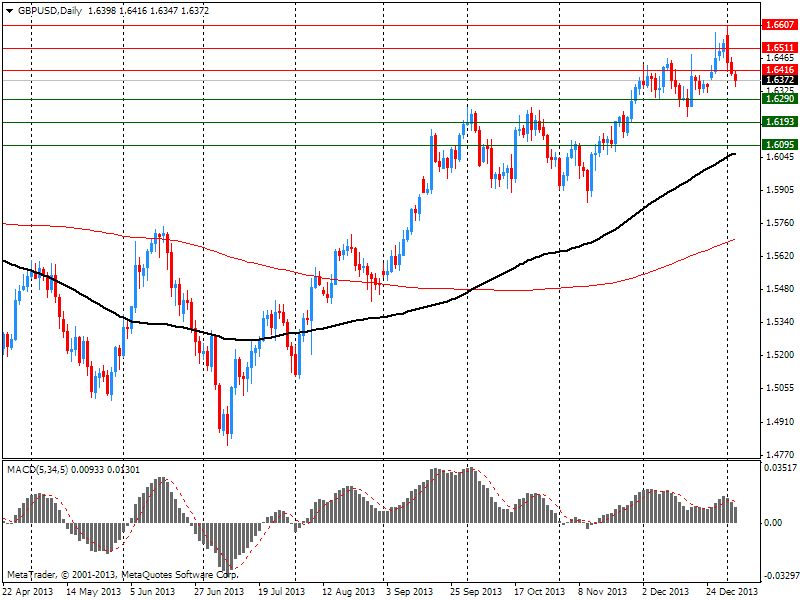Click the 1.5620 price scale value

(x=780, y=256)
